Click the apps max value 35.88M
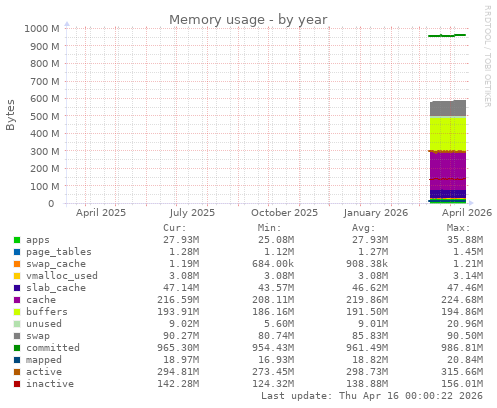The height and width of the screenshot is (408, 497). click(465, 240)
